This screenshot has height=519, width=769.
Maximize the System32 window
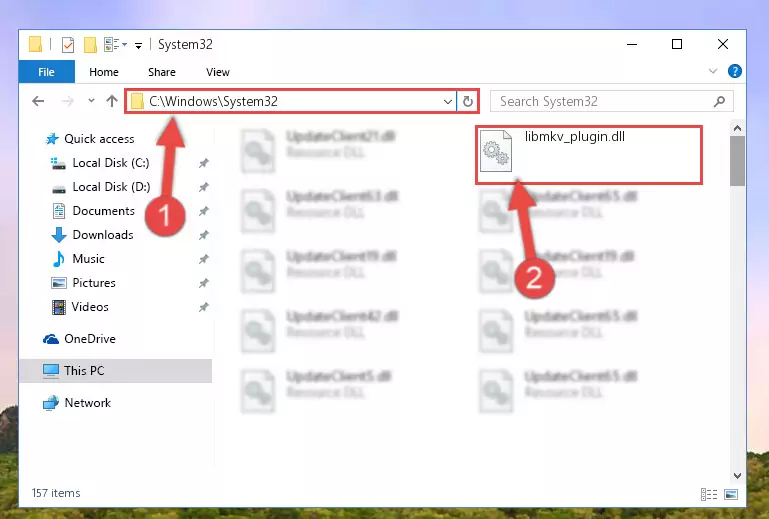pyautogui.click(x=677, y=45)
